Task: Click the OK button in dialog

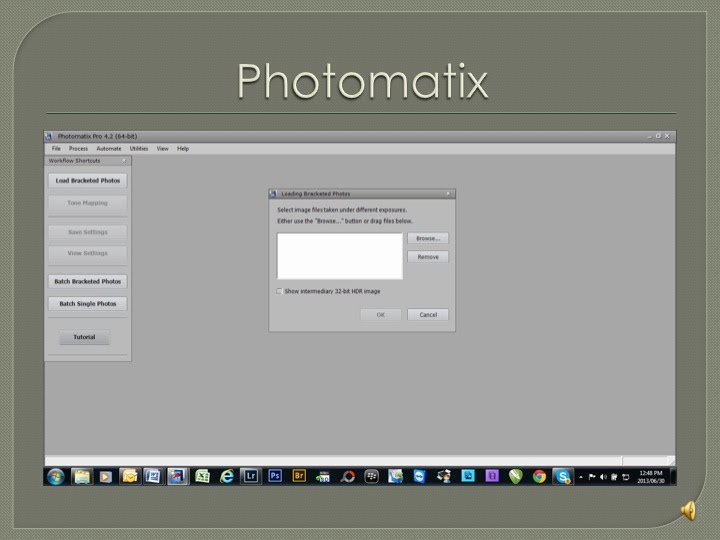Action: (x=381, y=315)
